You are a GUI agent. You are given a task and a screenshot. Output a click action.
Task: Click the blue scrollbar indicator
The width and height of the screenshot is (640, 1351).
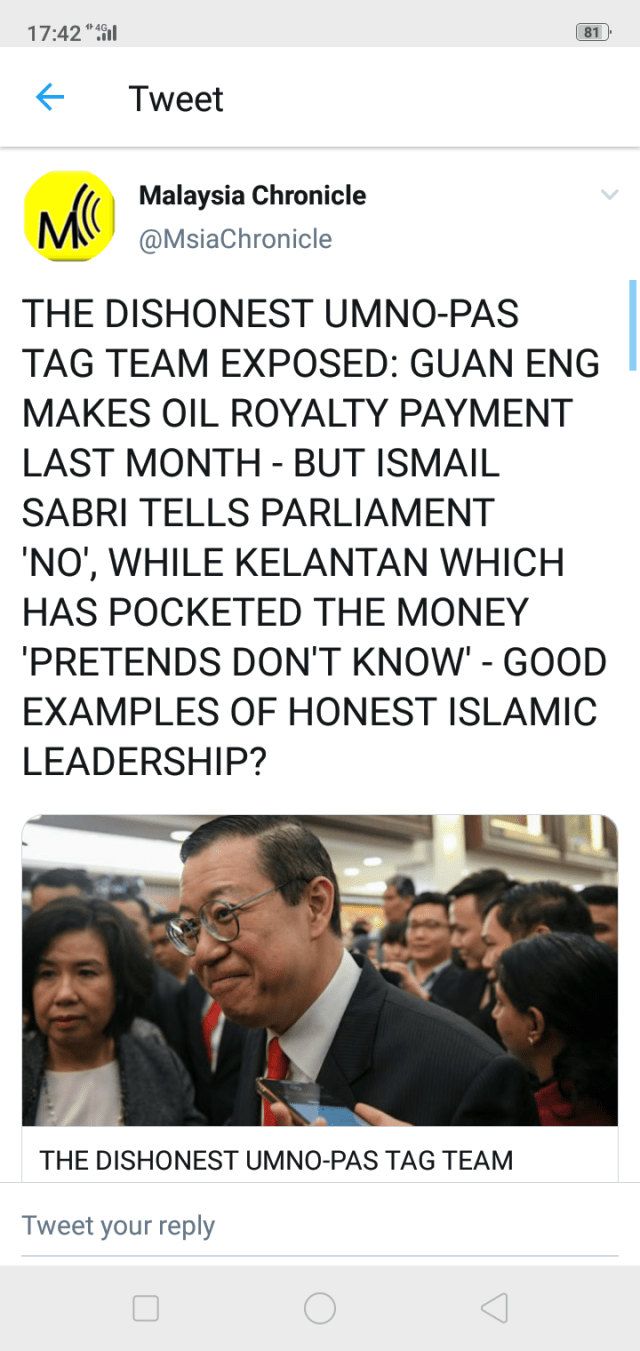click(632, 325)
